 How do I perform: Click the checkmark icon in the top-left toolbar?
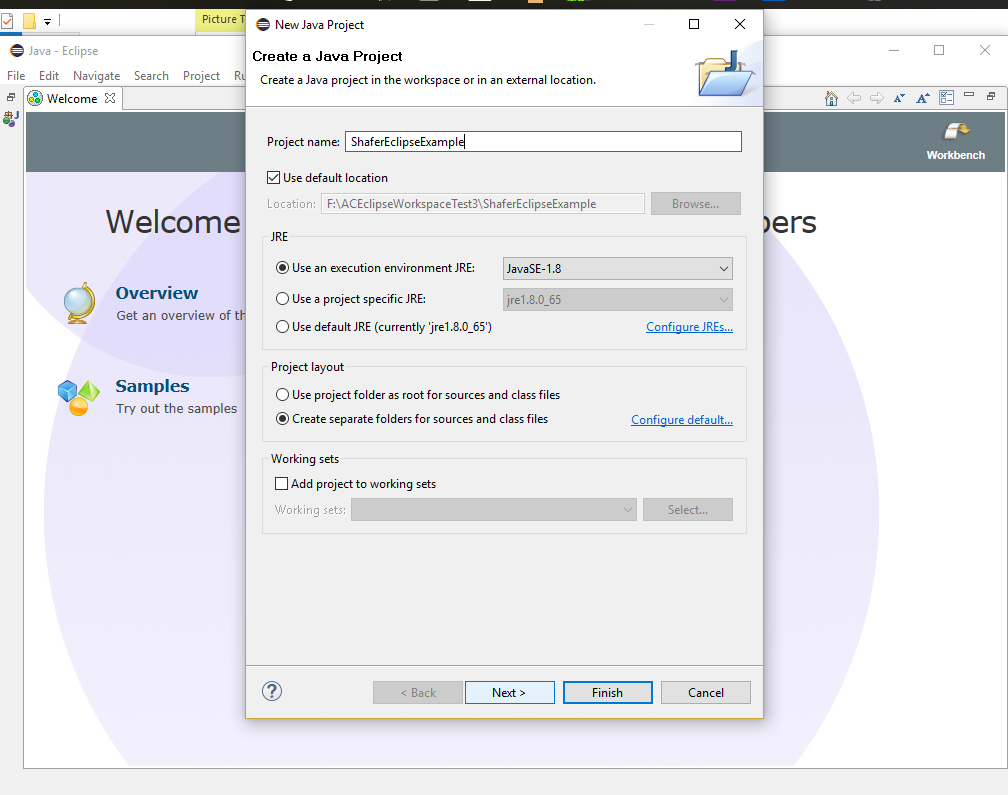pyautogui.click(x=7, y=21)
